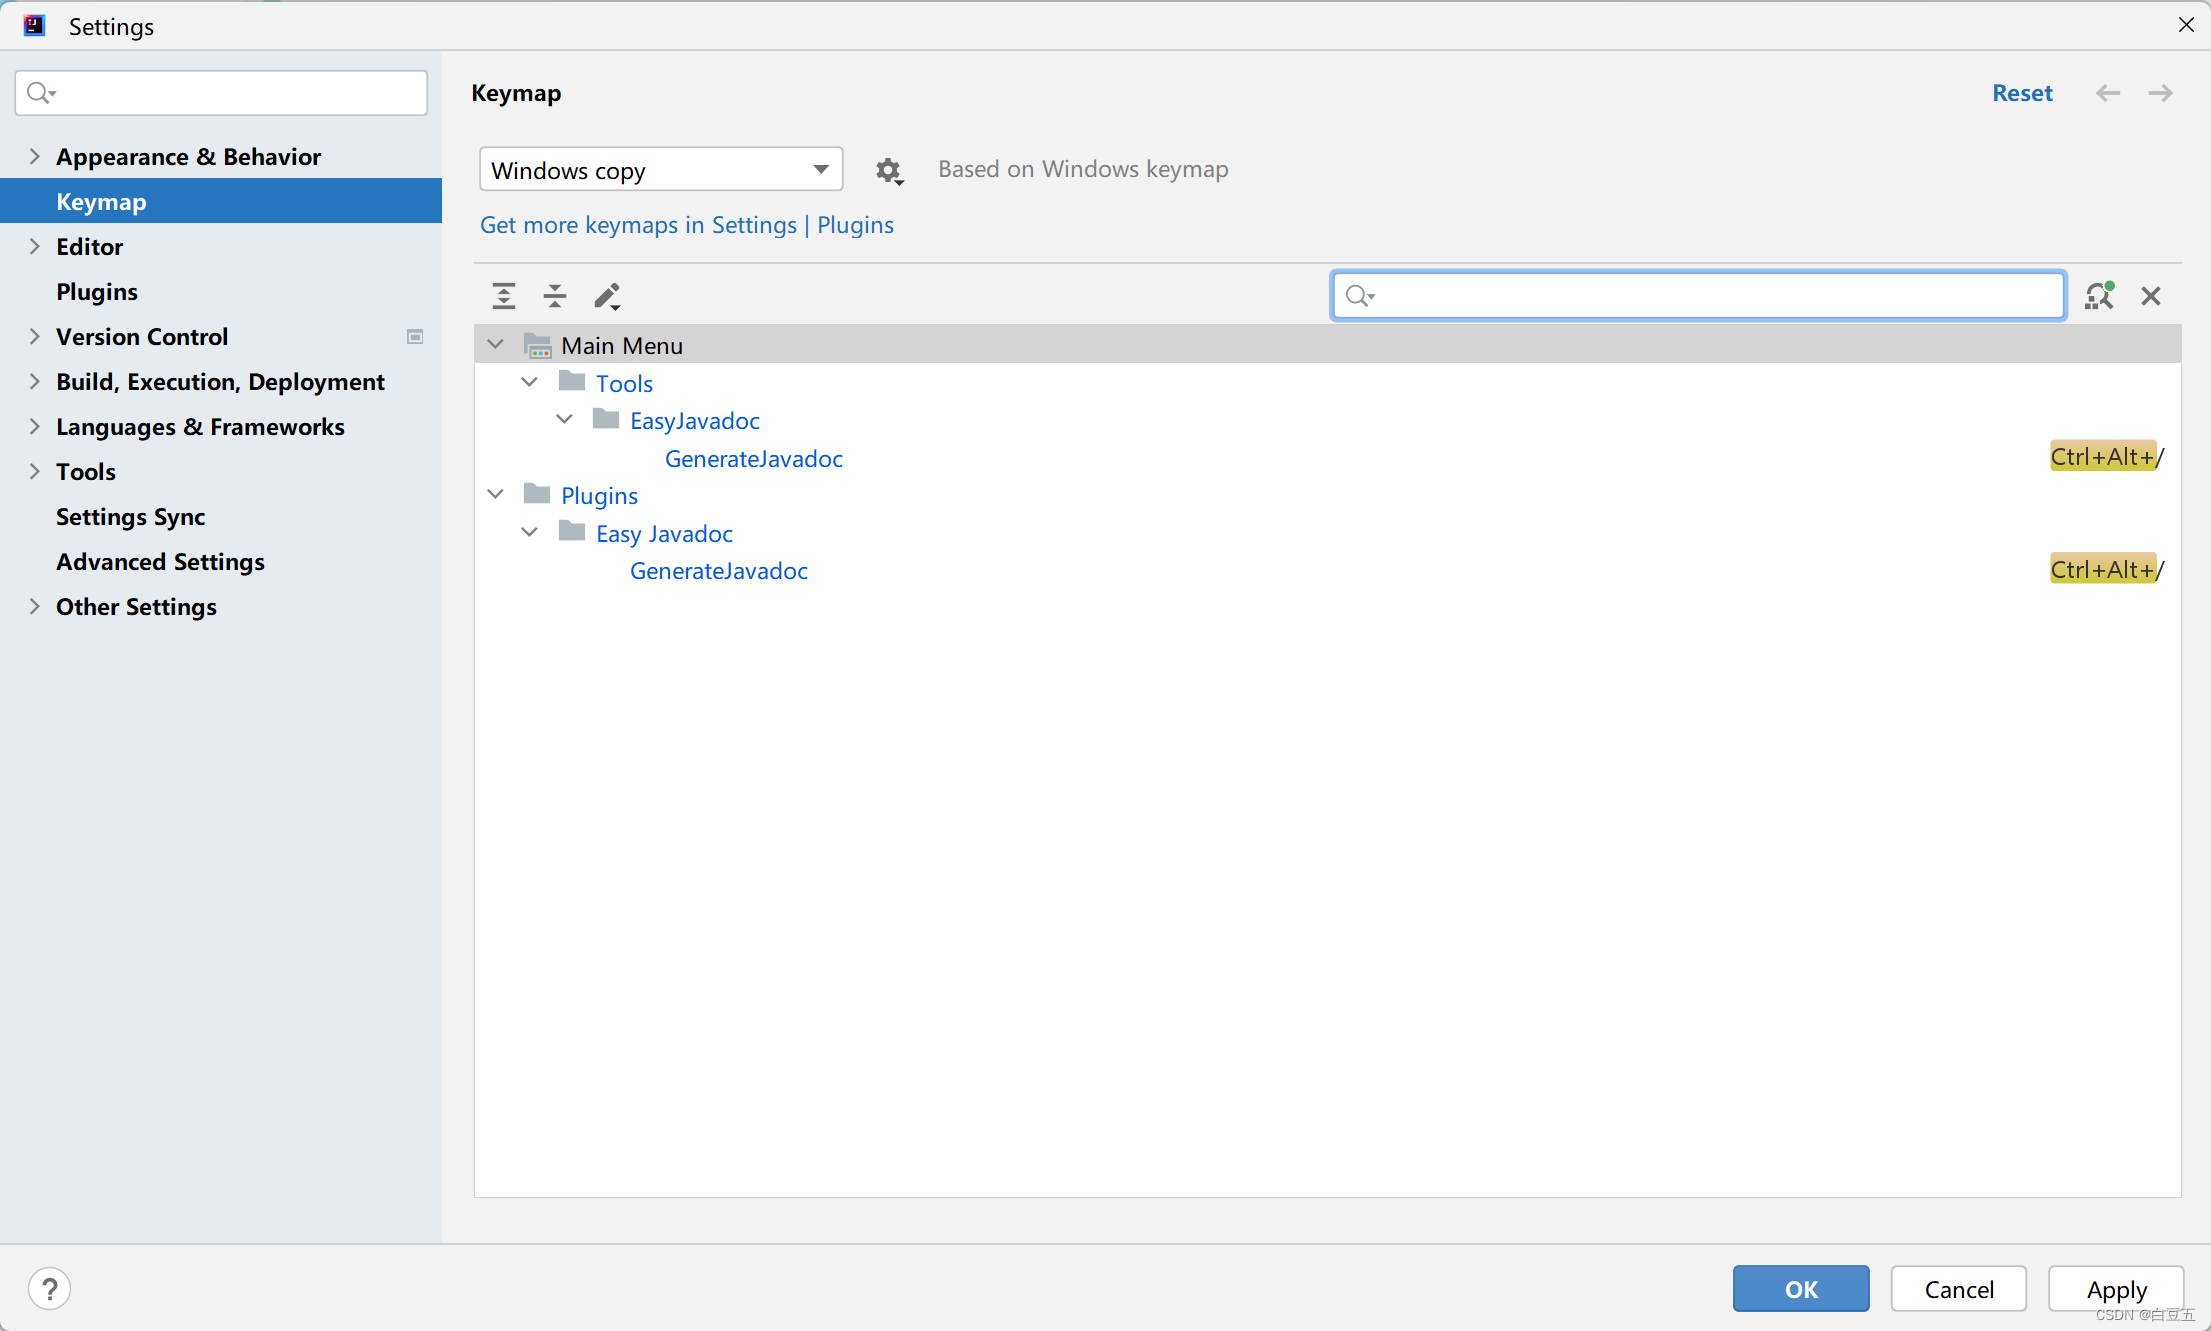2211x1331 pixels.
Task: Expand the Tools section in sidebar
Action: coord(35,472)
